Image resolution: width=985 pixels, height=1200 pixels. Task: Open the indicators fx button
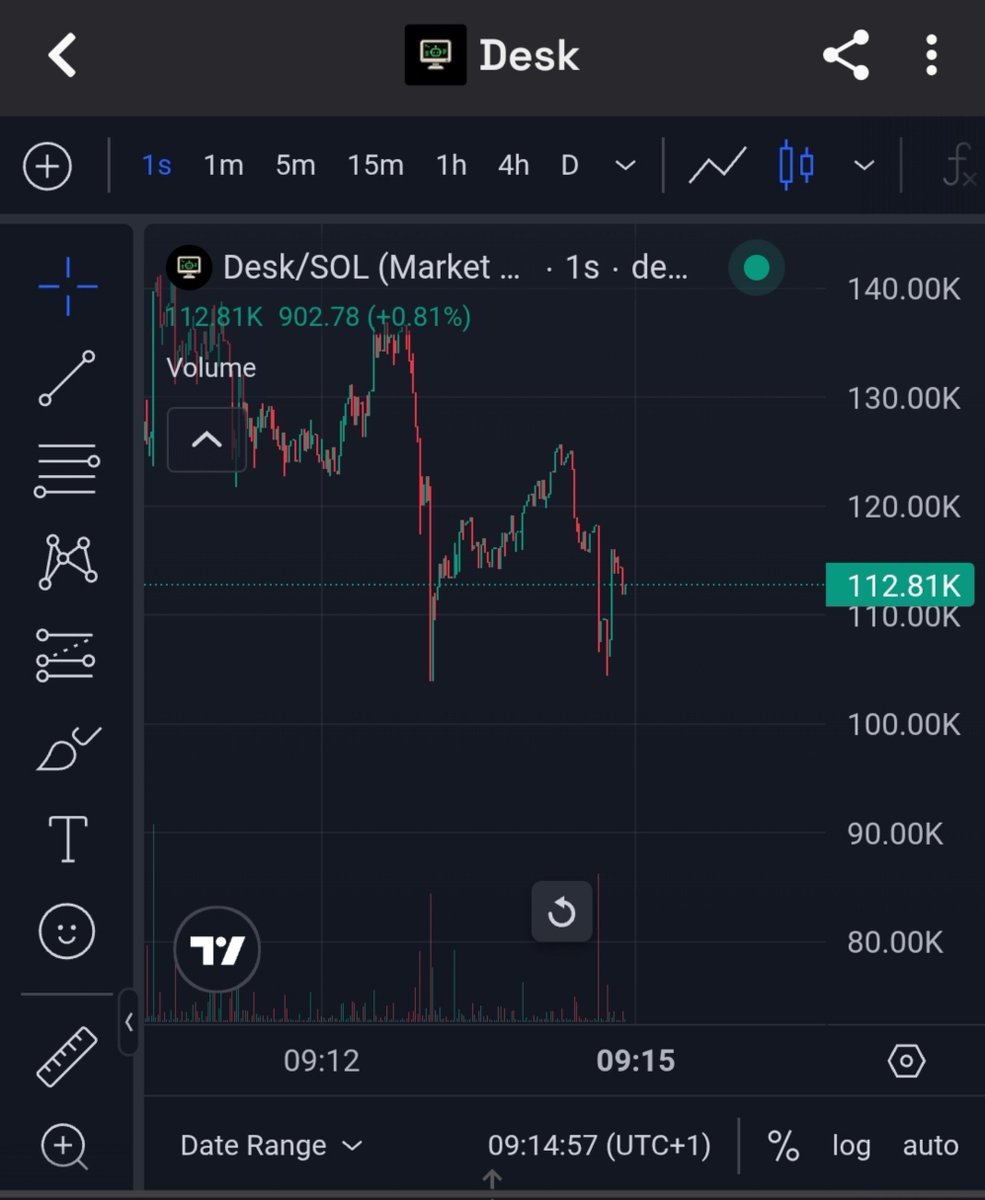click(x=958, y=165)
